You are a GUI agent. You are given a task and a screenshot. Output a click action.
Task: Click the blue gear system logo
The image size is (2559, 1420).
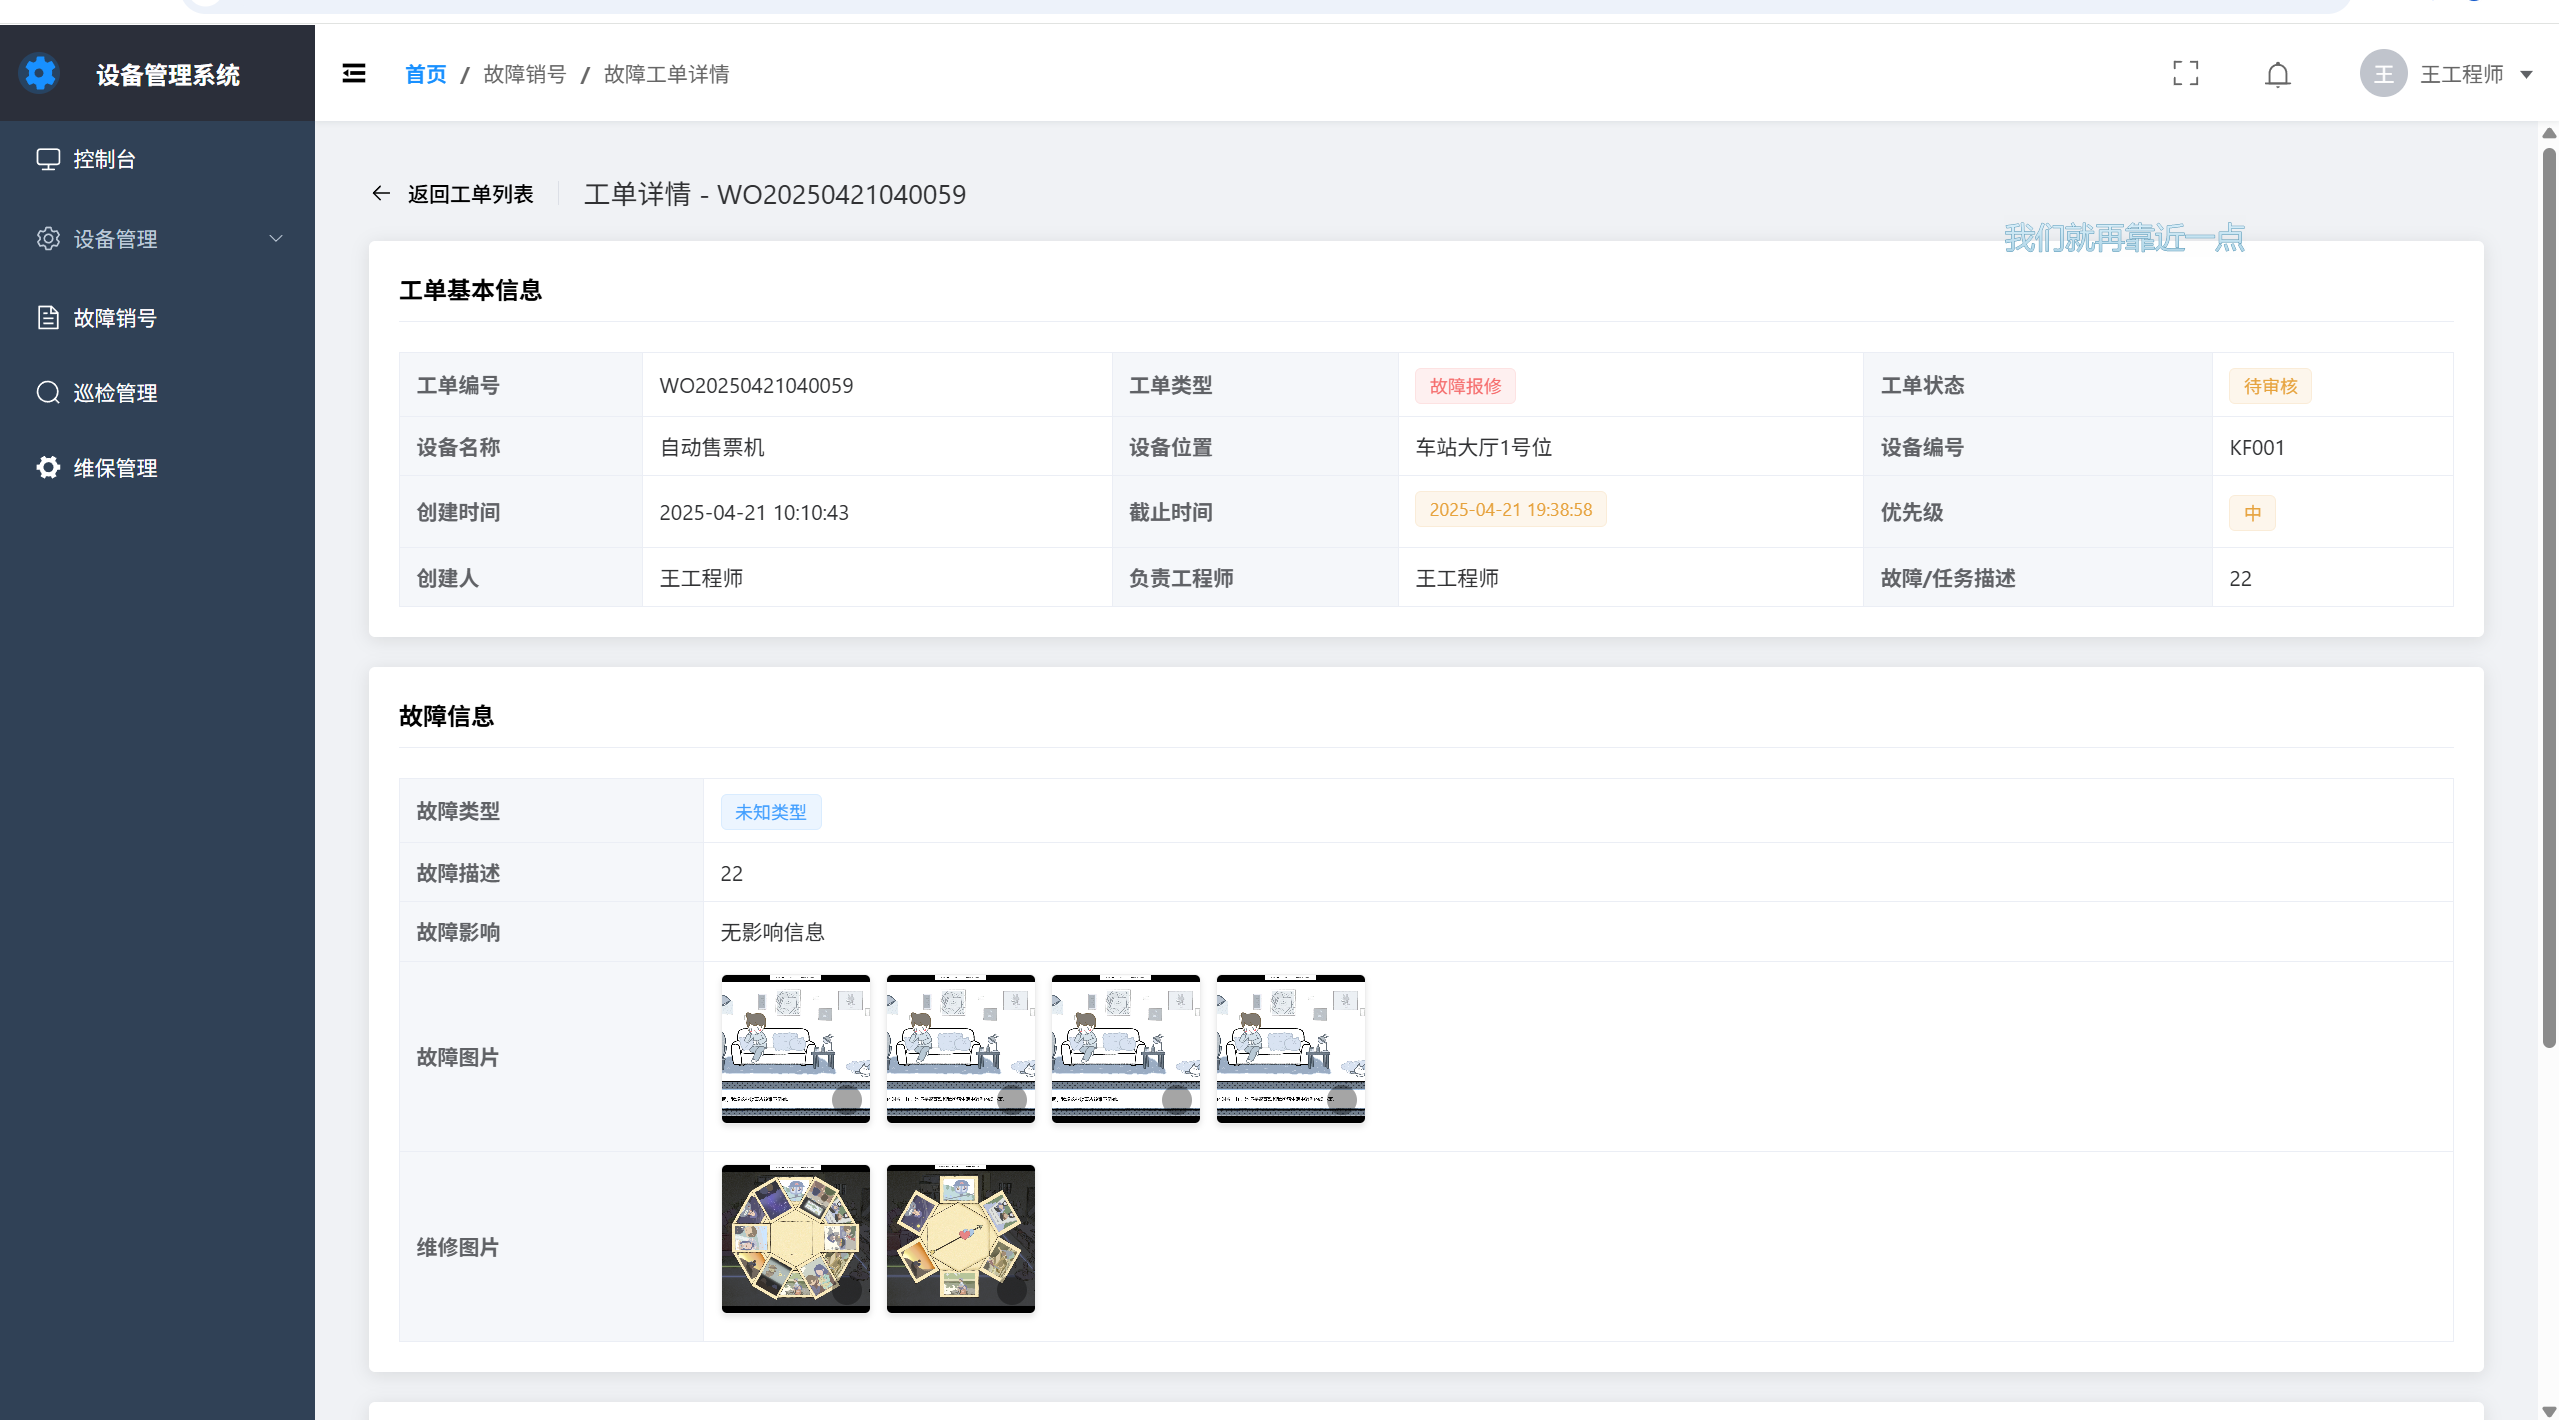[x=40, y=74]
